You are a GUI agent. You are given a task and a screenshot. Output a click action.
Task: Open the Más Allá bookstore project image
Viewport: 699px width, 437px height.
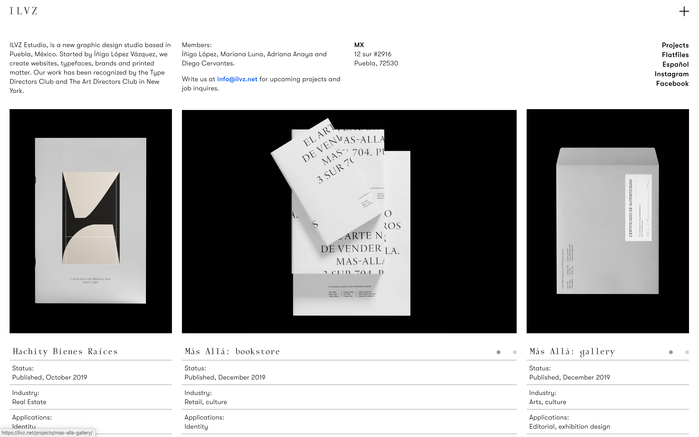349,221
